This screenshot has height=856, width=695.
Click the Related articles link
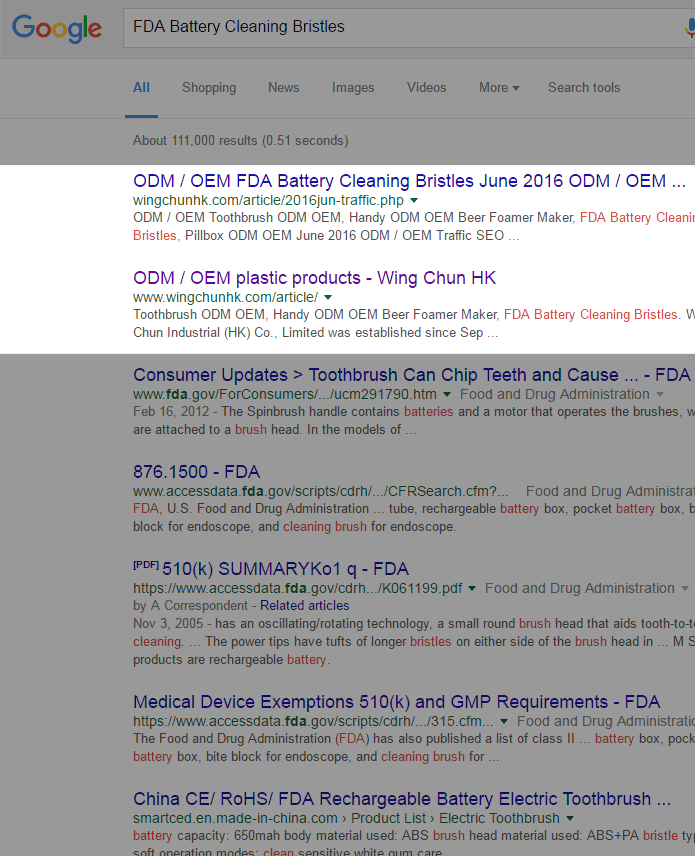pos(305,605)
